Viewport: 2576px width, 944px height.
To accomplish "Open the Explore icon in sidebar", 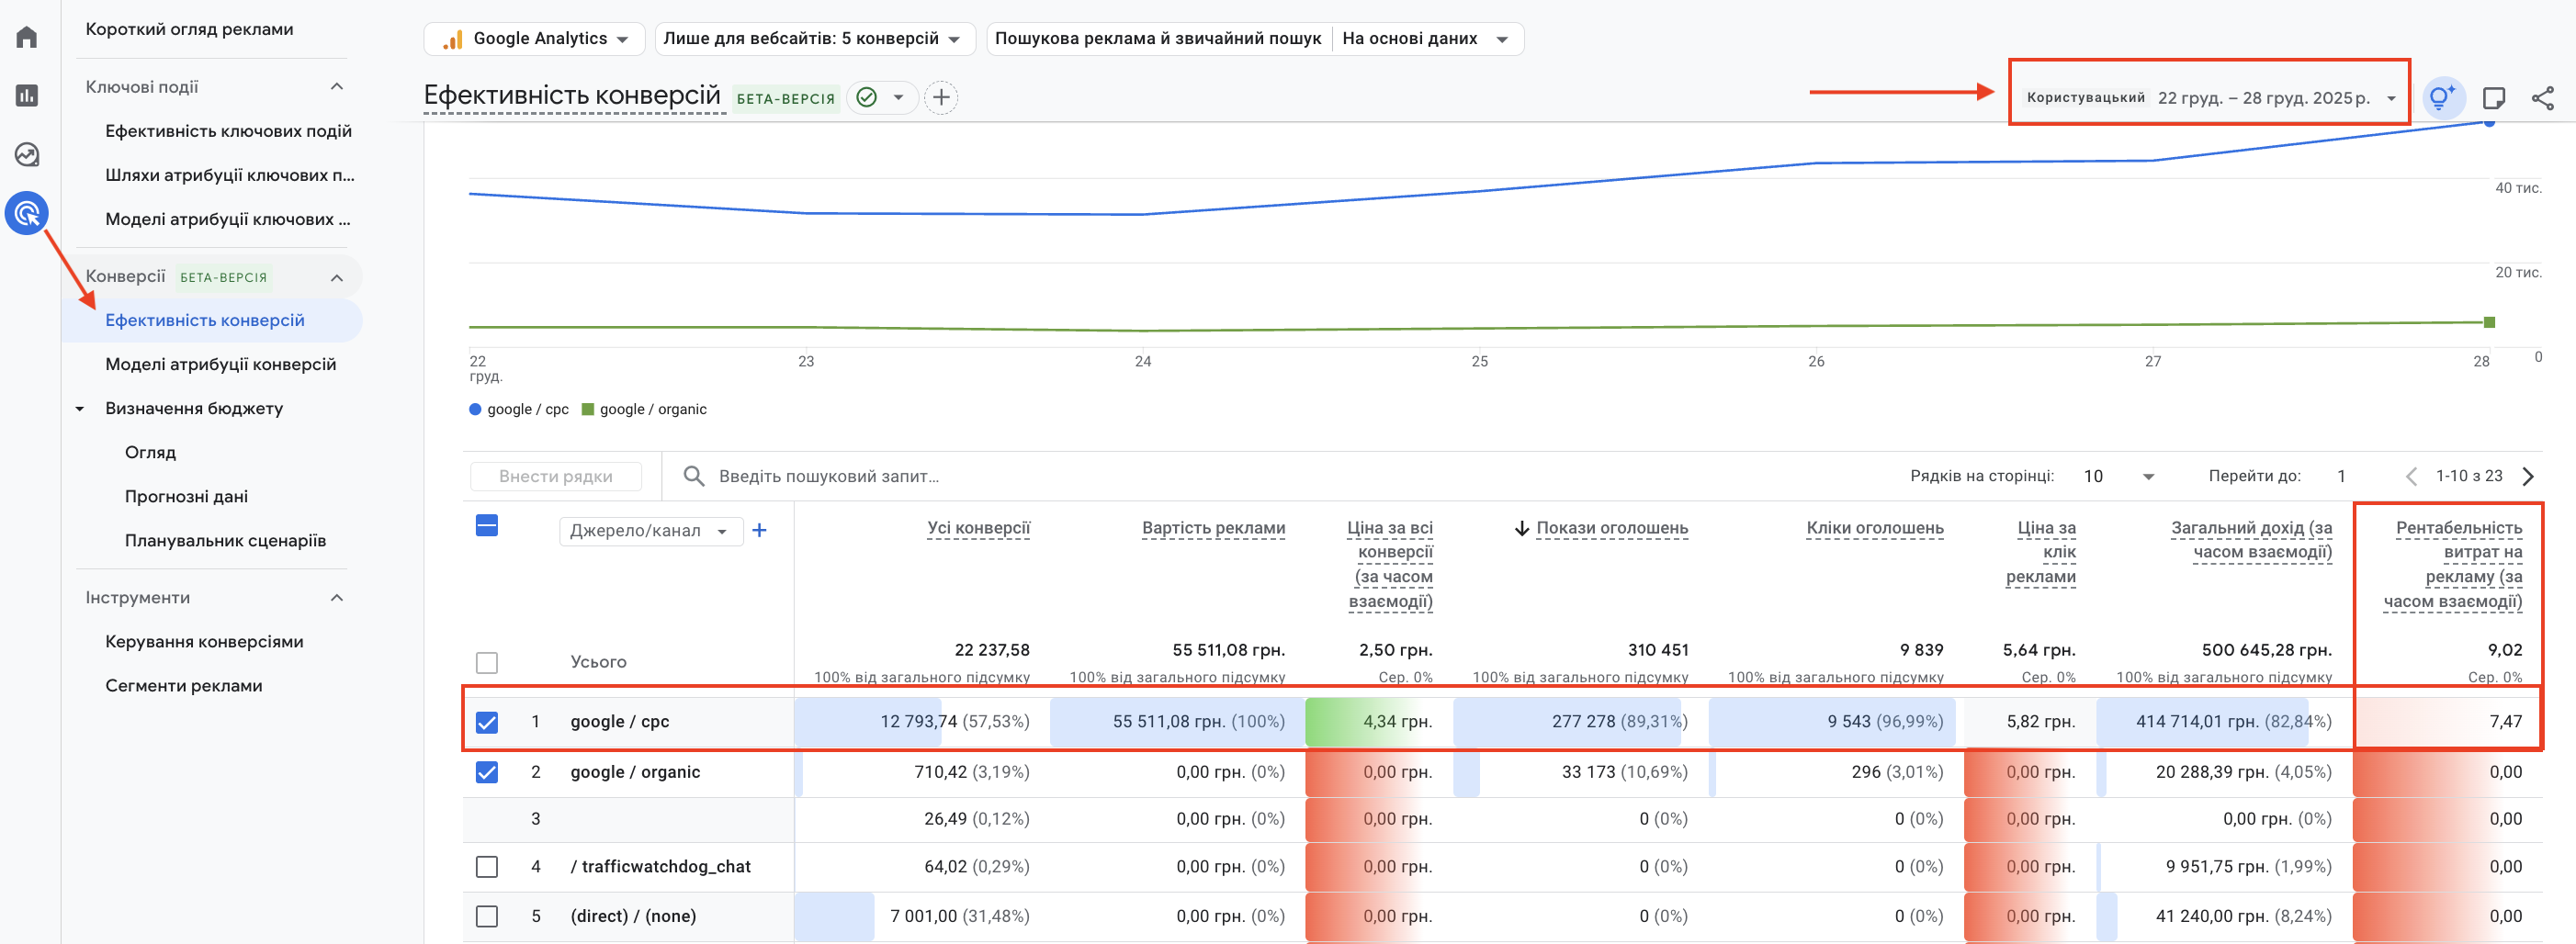I will pyautogui.click(x=27, y=155).
